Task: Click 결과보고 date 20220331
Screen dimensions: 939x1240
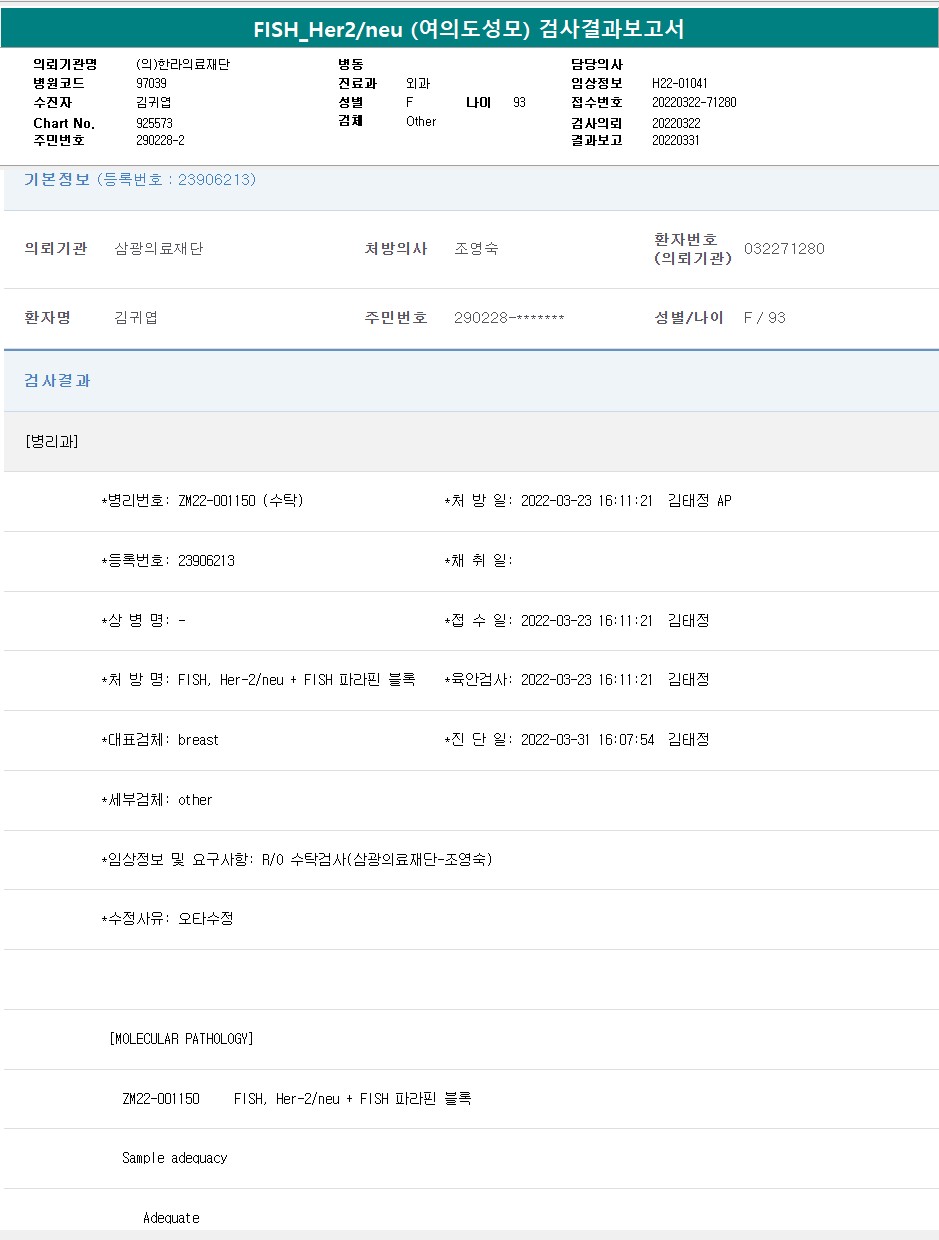Action: [x=675, y=141]
